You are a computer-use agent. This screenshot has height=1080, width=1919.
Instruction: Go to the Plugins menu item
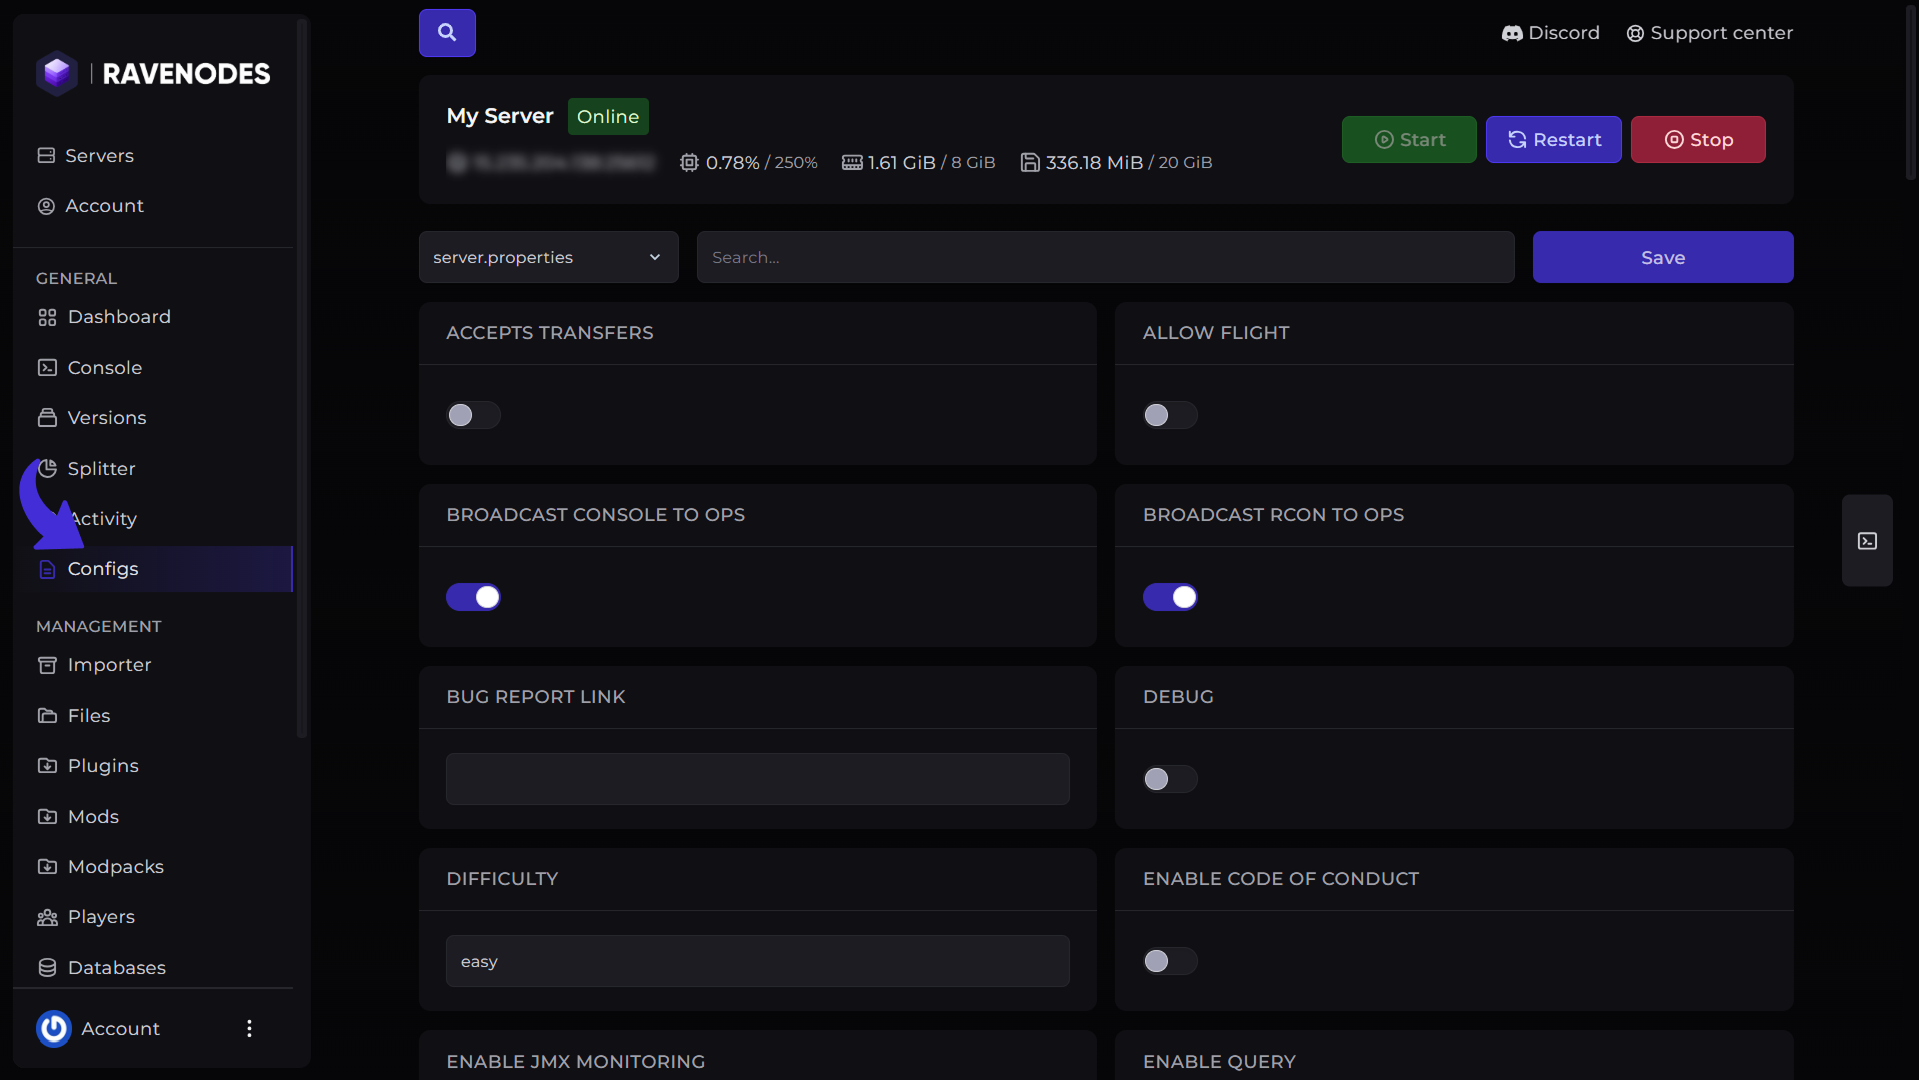103,766
